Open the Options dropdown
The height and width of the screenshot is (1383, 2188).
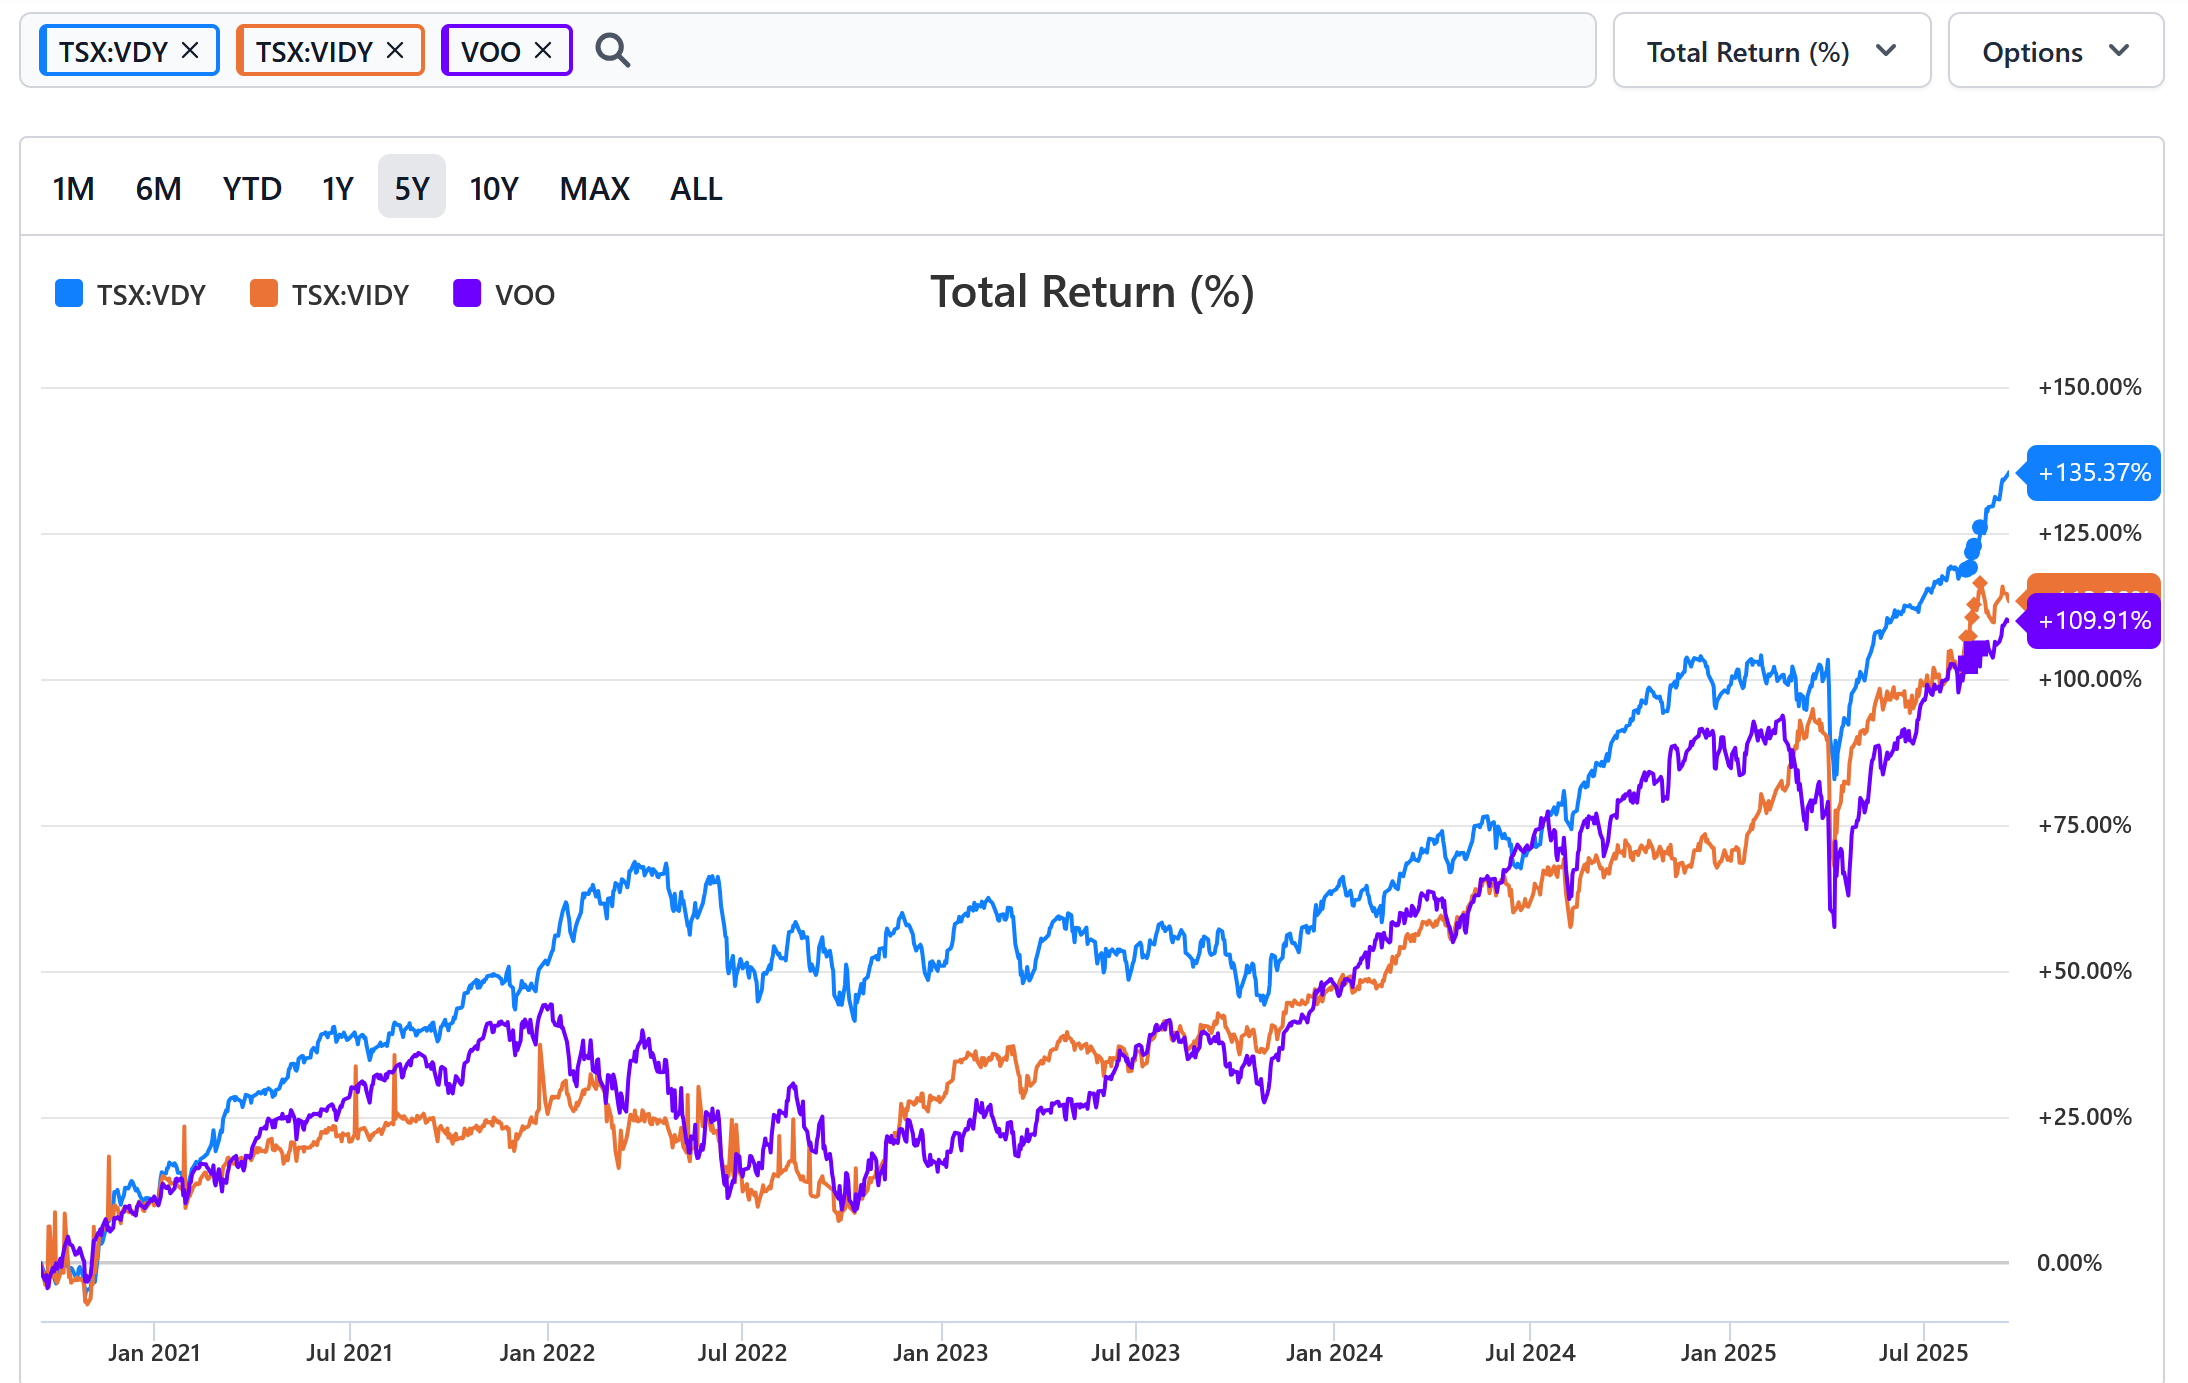(x=2056, y=51)
